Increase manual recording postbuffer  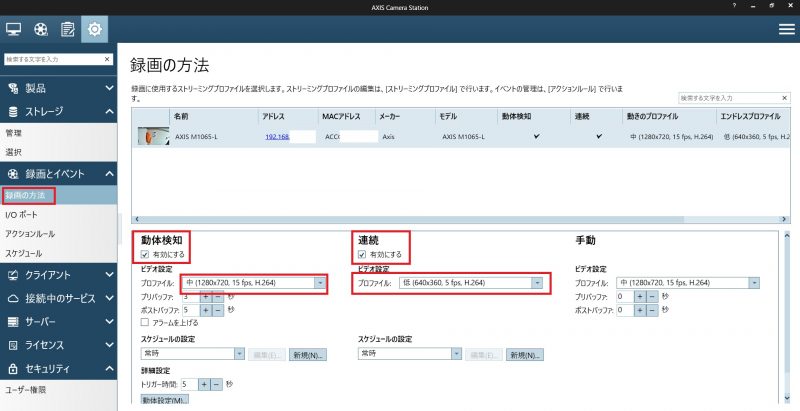click(640, 310)
